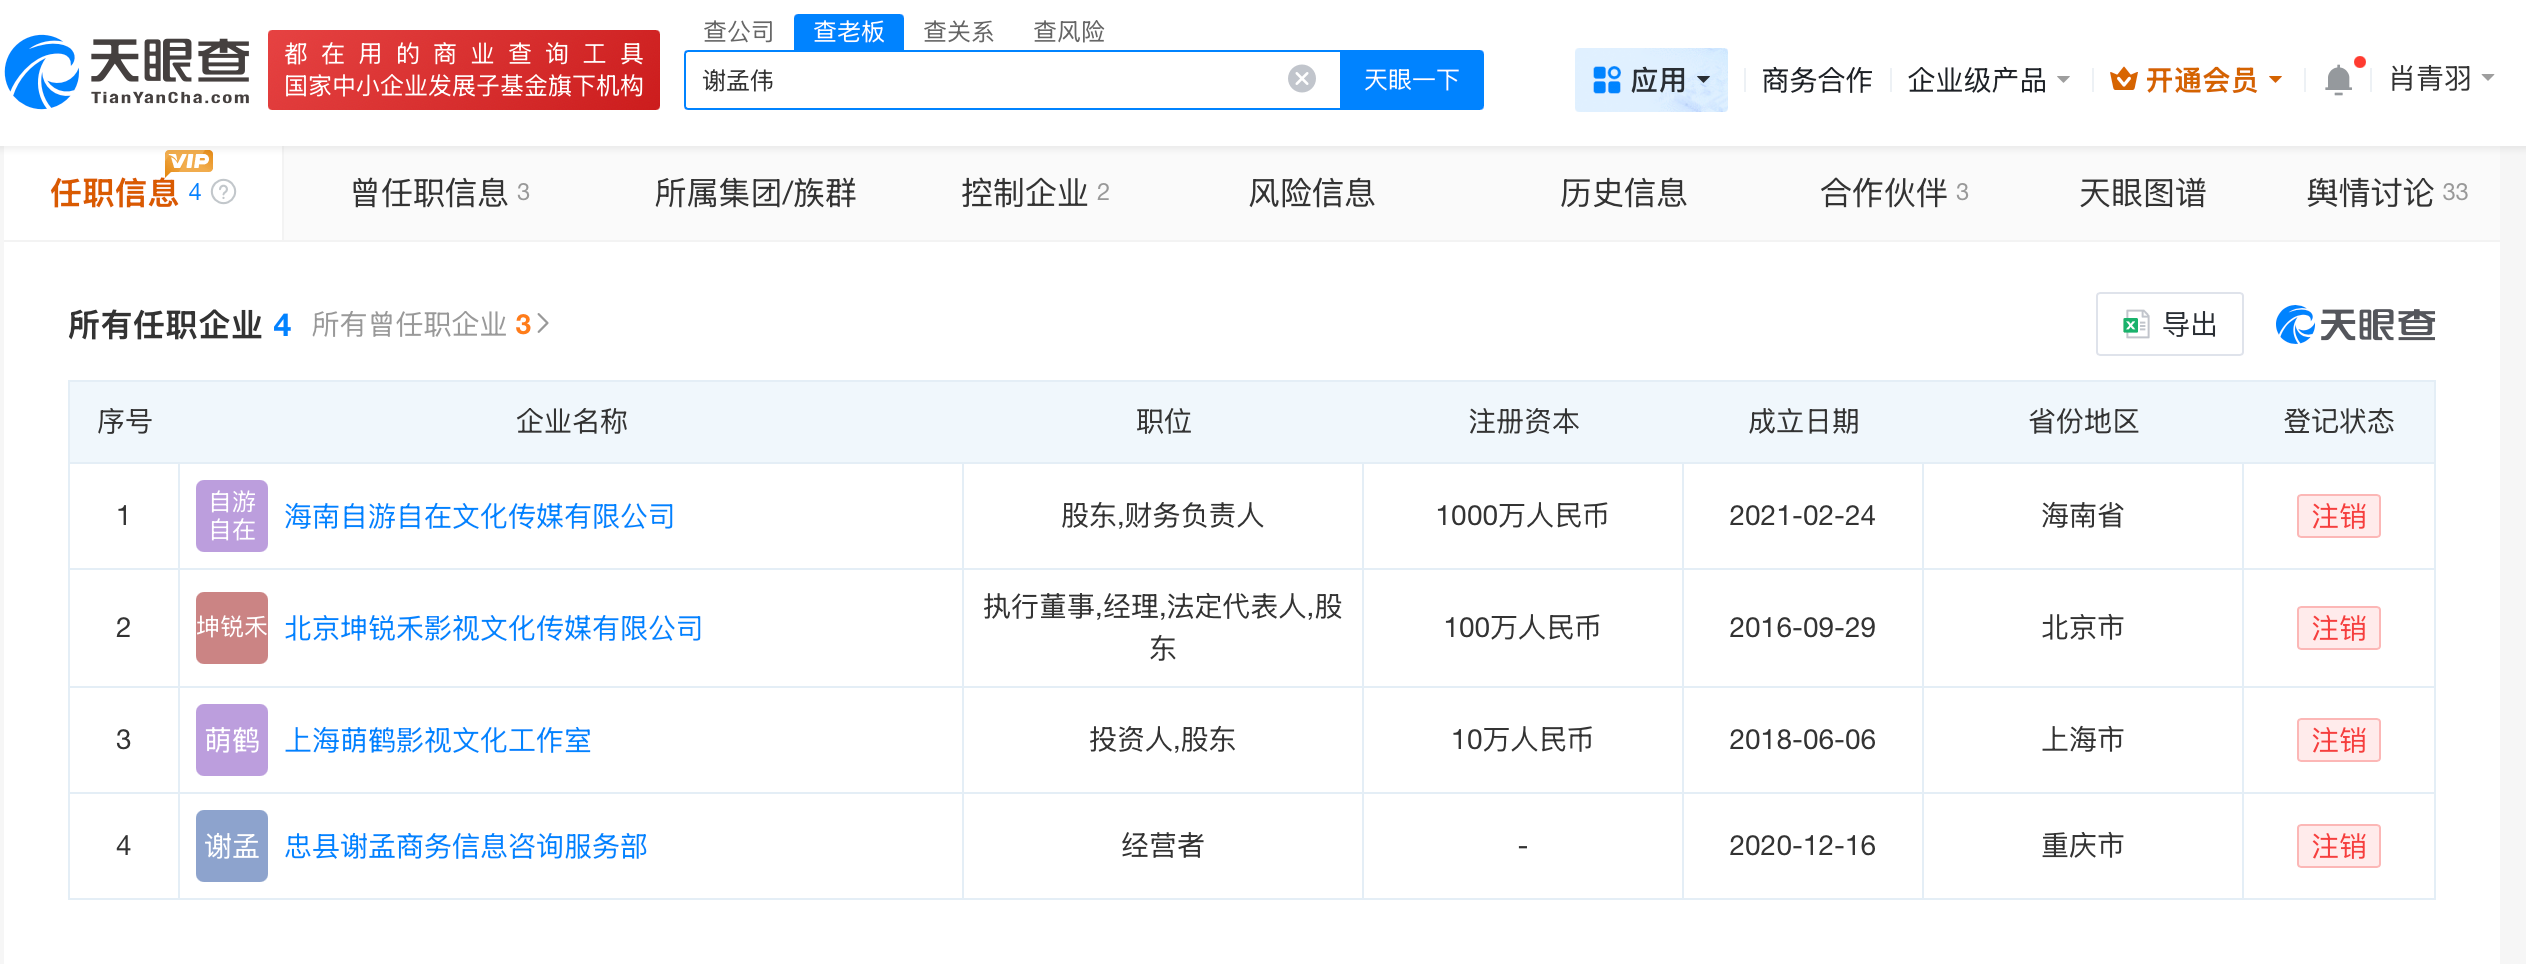Image resolution: width=2526 pixels, height=964 pixels.
Task: Click the question mark beside 任职信息
Action: pos(224,193)
